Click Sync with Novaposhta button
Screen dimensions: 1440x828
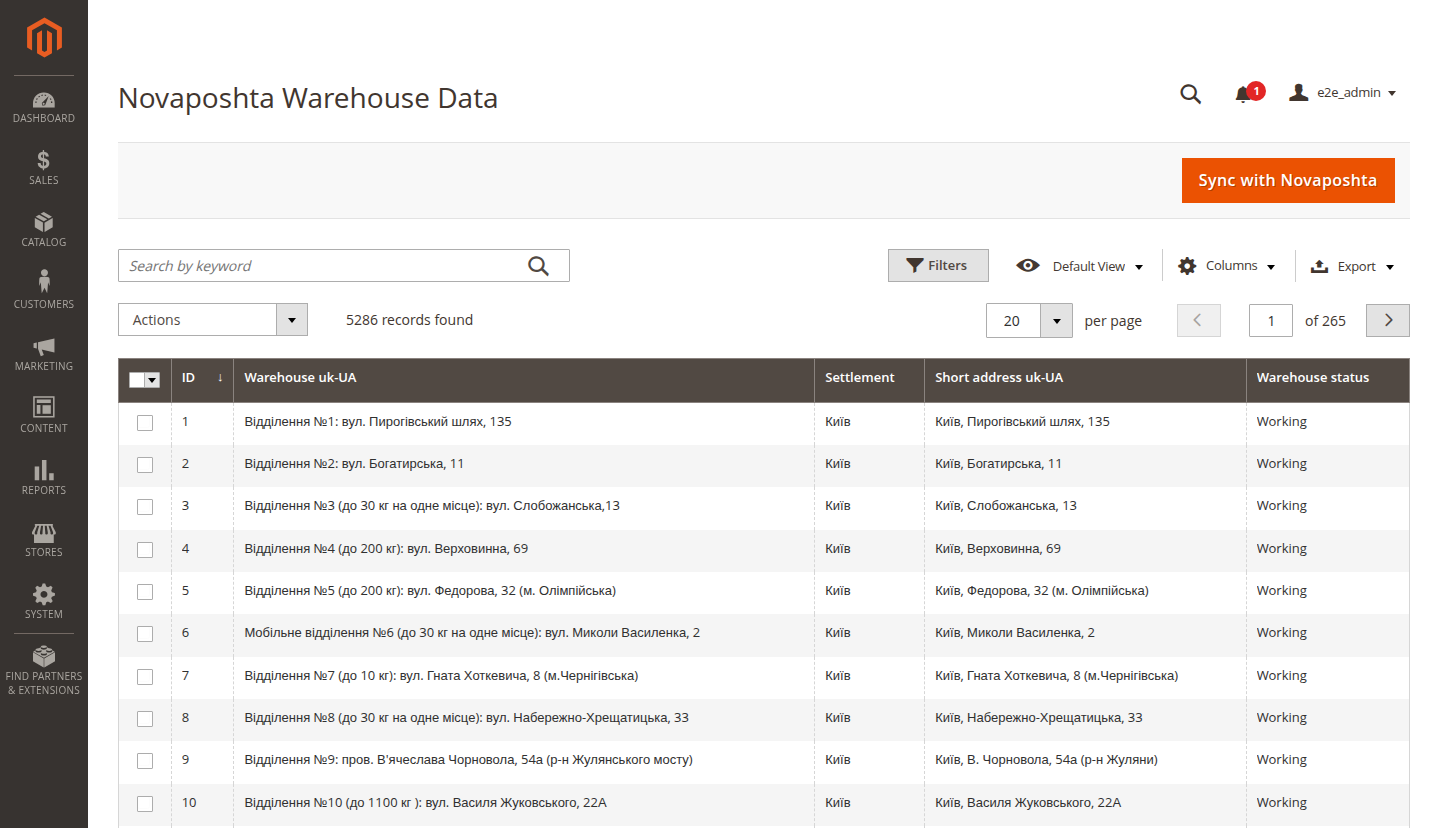[x=1288, y=181]
